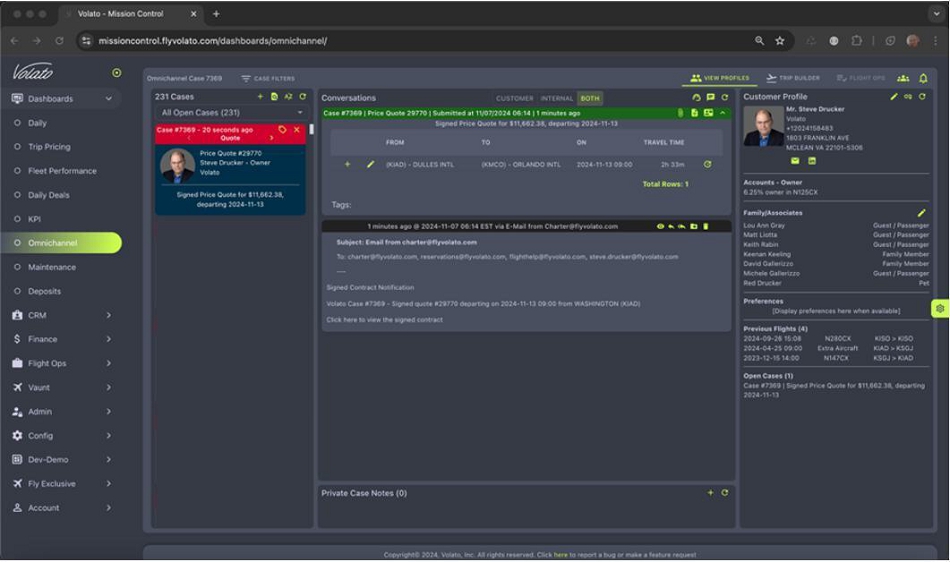Open Case Filters
Image resolution: width=950 pixels, height=562 pixels.
click(268, 78)
